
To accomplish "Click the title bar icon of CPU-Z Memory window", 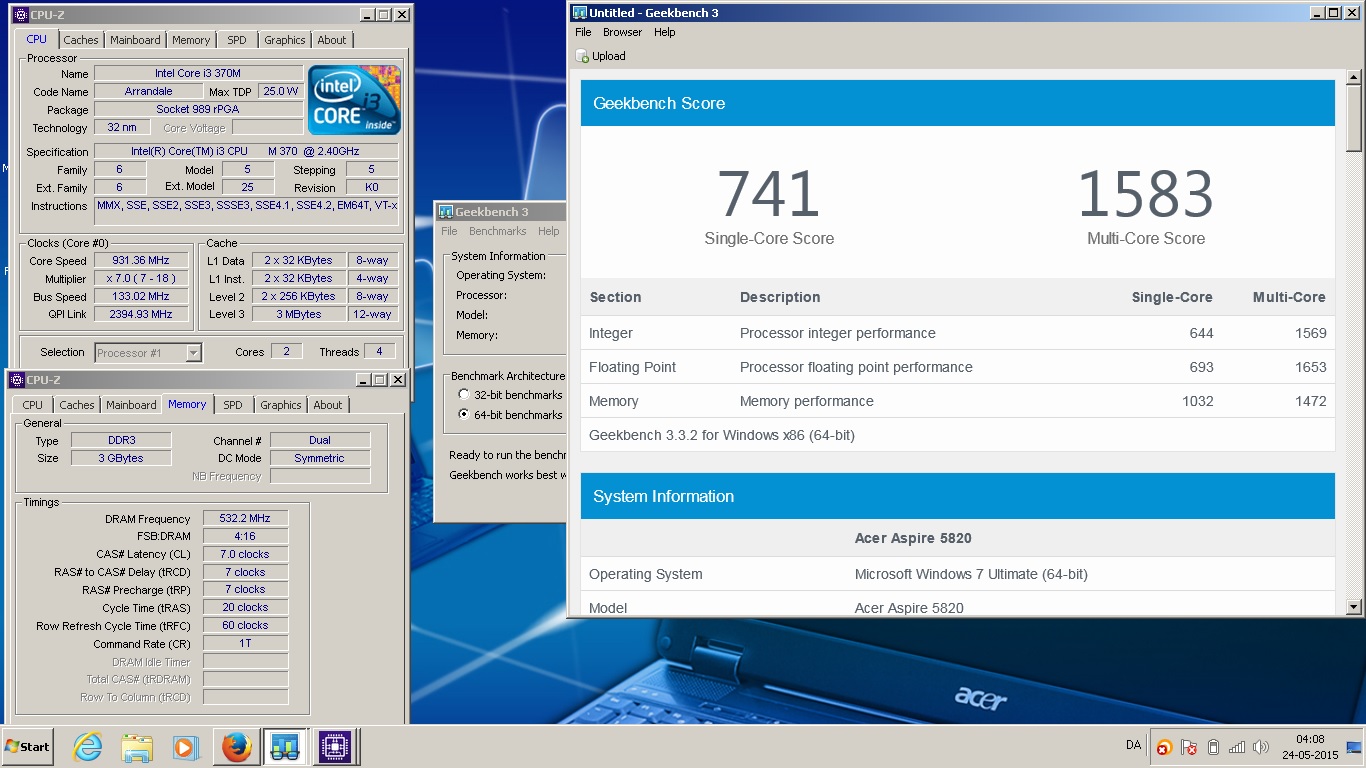I will [15, 380].
